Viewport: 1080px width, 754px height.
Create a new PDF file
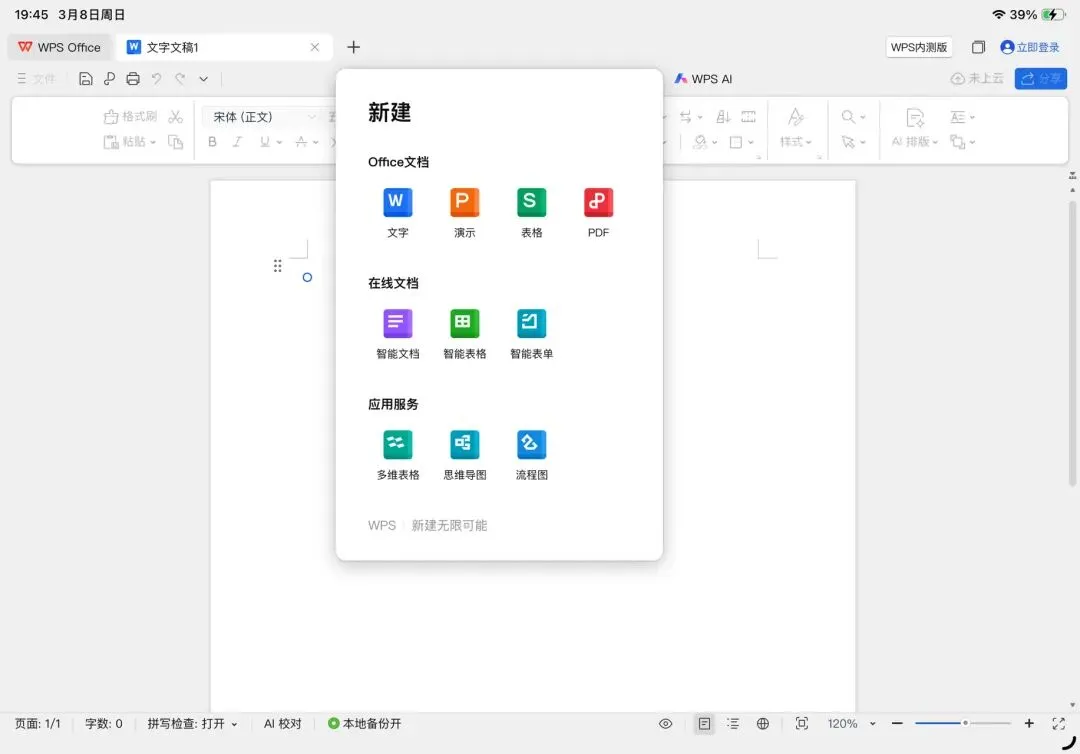pyautogui.click(x=598, y=213)
